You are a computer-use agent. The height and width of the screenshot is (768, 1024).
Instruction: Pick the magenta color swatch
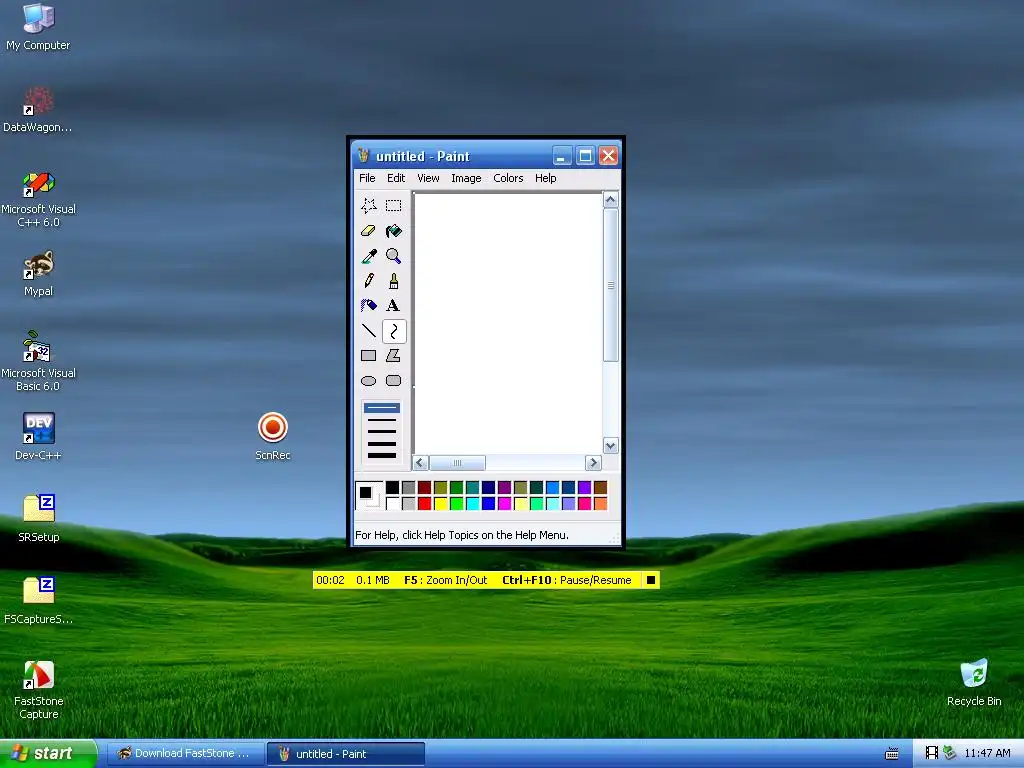pos(504,504)
